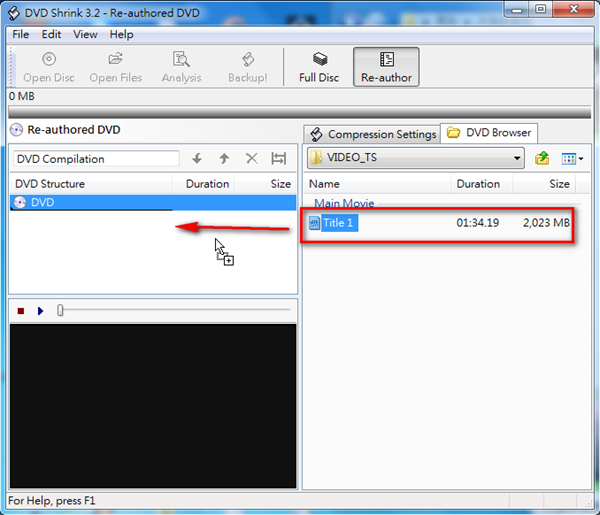
Task: Click the 2,023 MB size value
Action: pos(546,223)
